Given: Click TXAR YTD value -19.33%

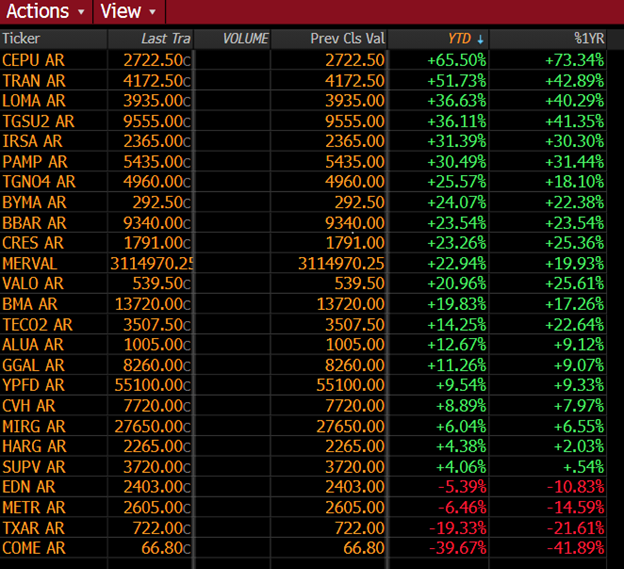Looking at the screenshot, I should pyautogui.click(x=458, y=528).
